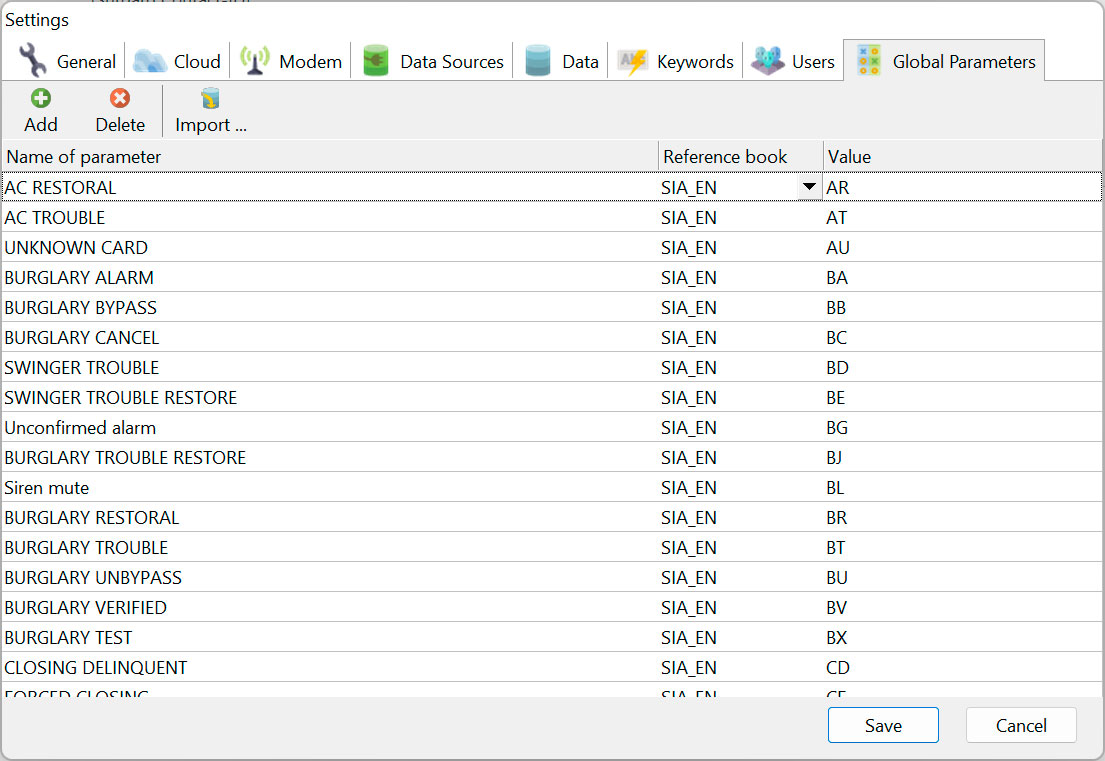This screenshot has height=761, width=1105.
Task: Click the red cross Delete icon
Action: click(x=120, y=98)
